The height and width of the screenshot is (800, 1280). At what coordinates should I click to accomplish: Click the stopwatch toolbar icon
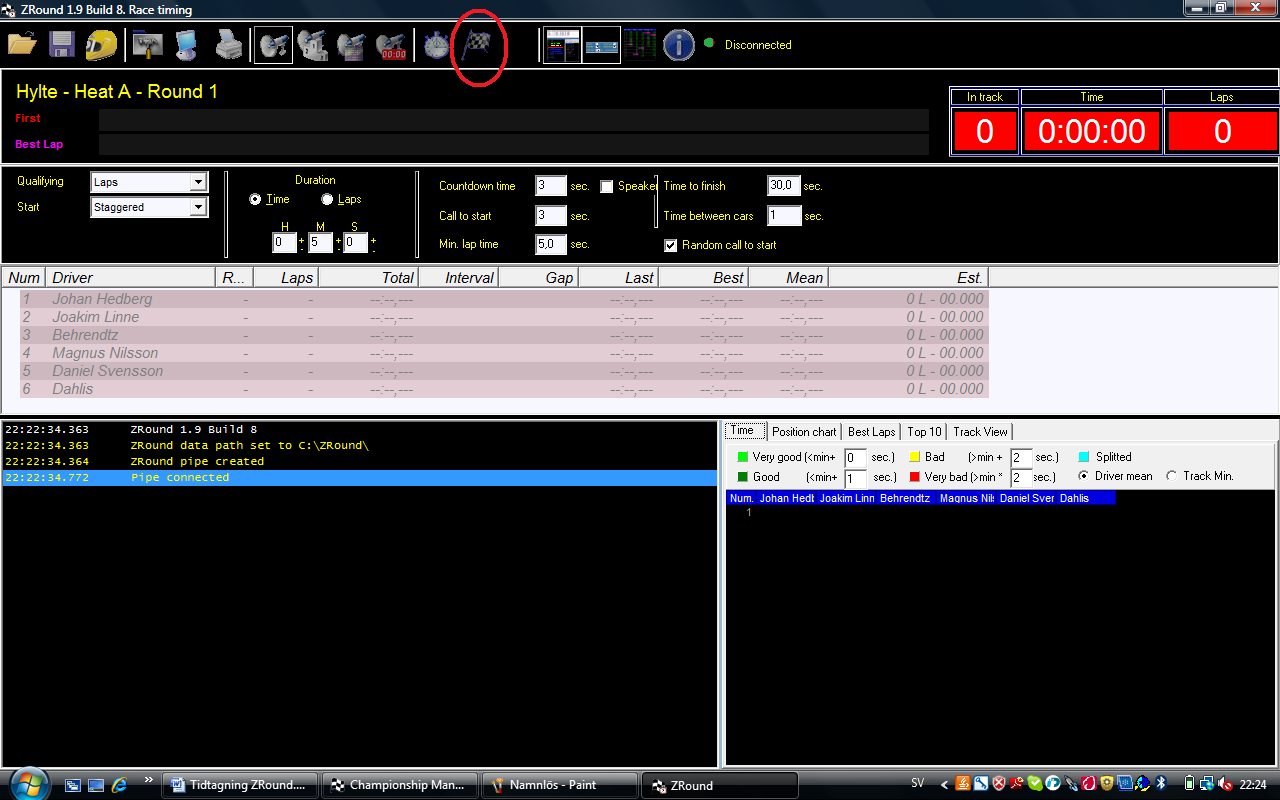pos(436,45)
